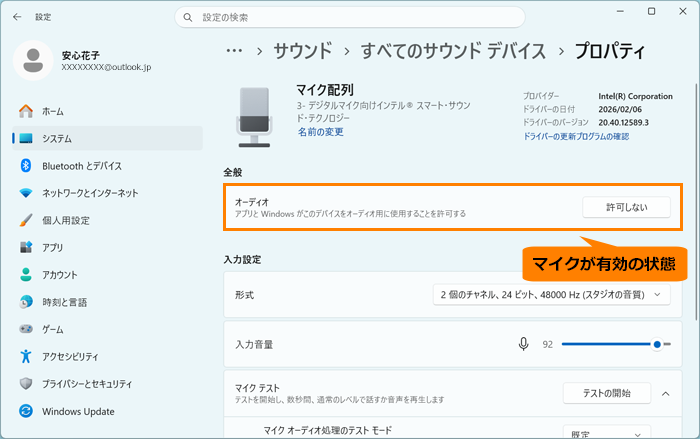
Task: Maximize the Settings window
Action: pos(651,12)
